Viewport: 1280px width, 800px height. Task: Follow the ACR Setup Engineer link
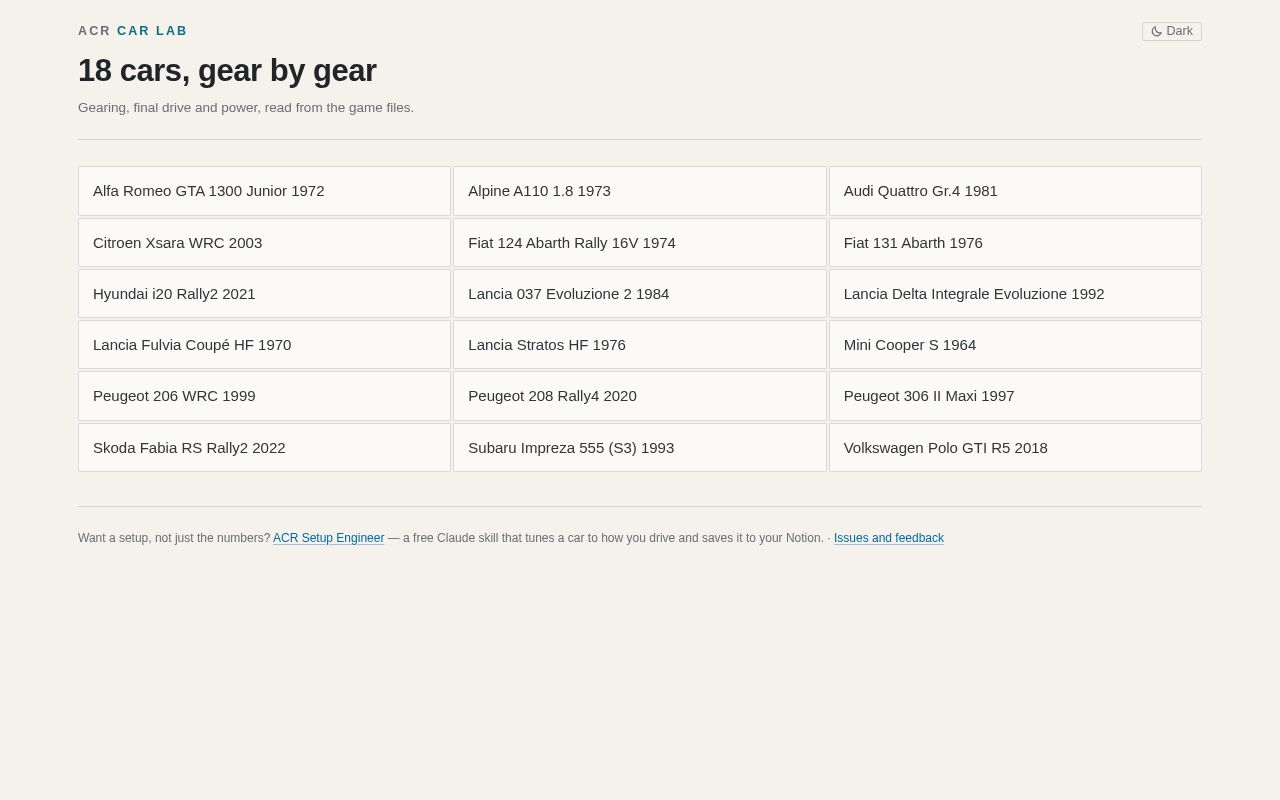[x=329, y=538]
